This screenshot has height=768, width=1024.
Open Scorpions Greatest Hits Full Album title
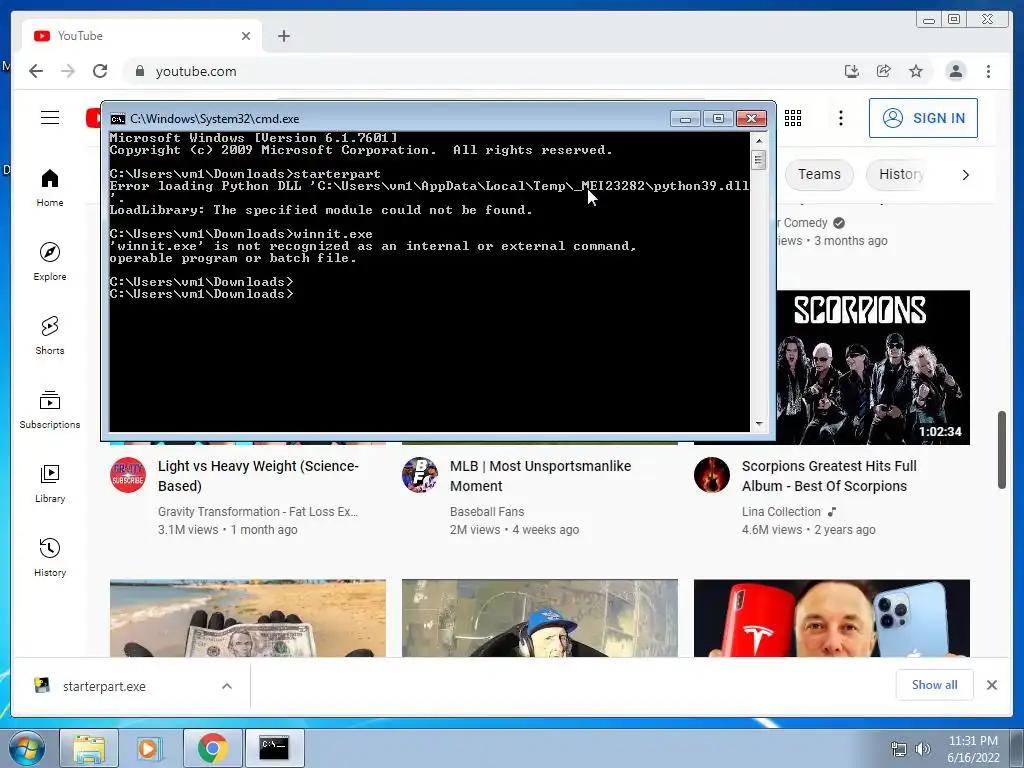[x=829, y=476]
